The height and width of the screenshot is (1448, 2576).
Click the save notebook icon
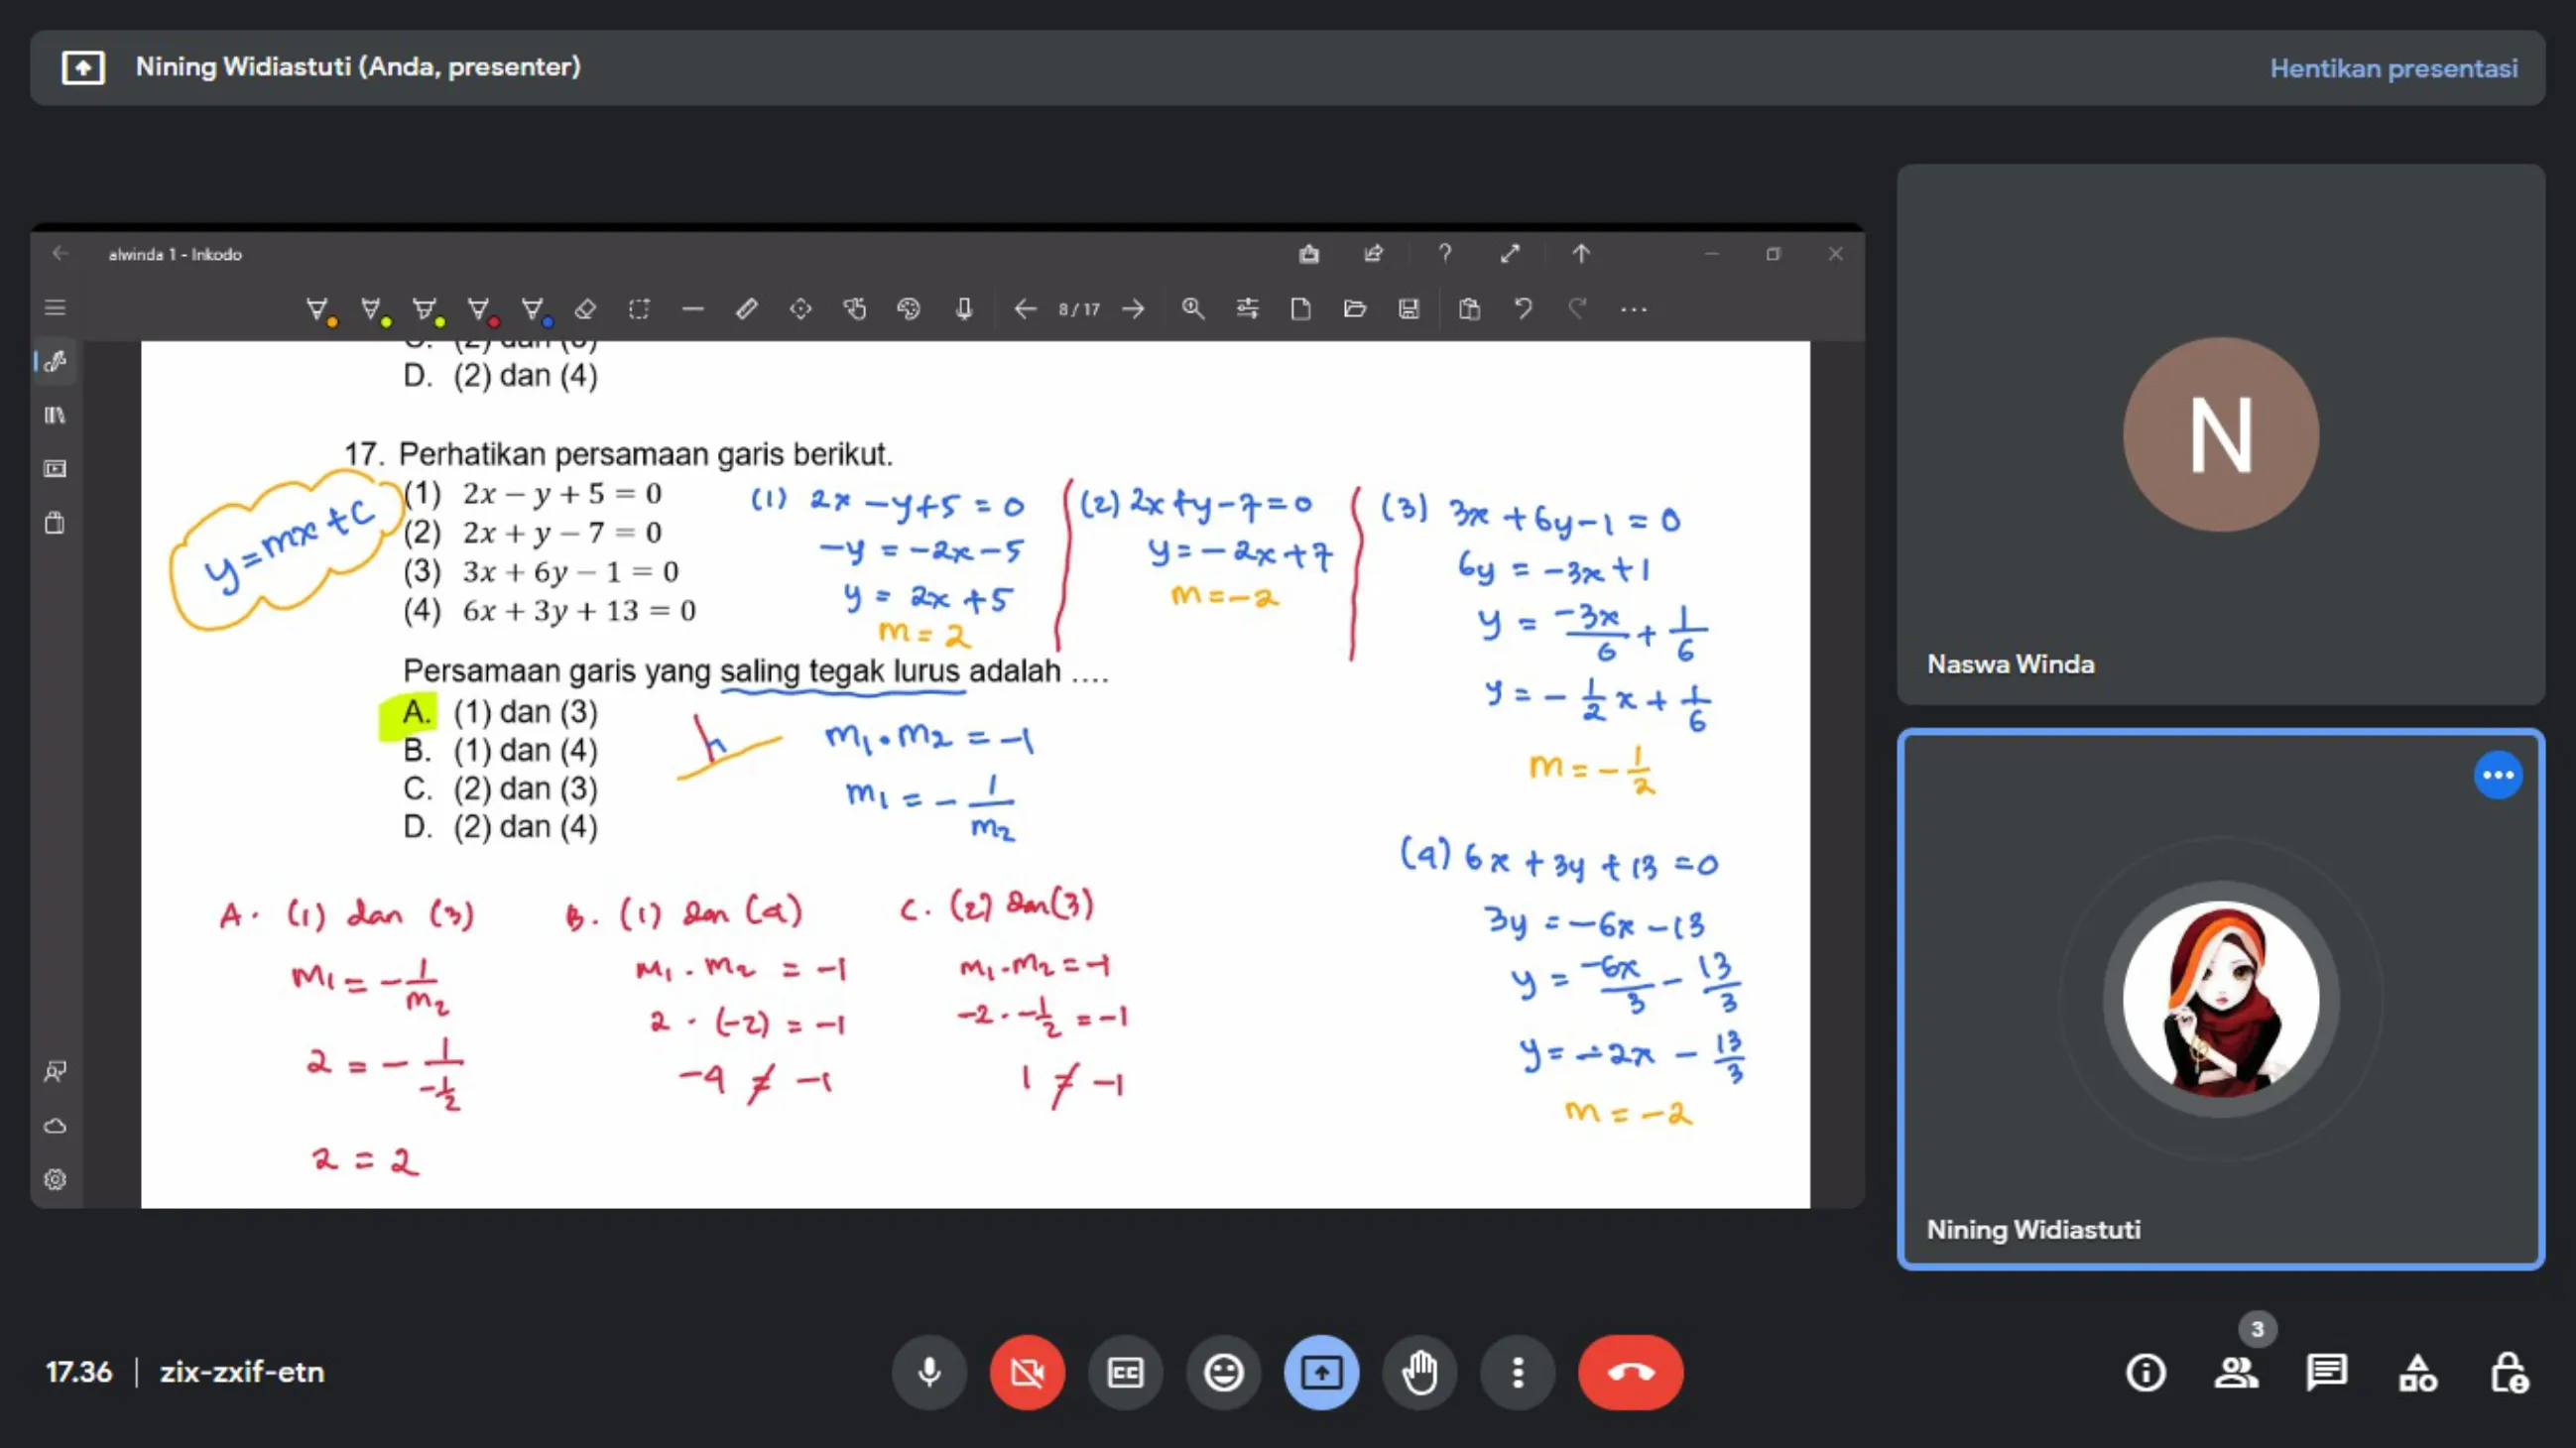click(1409, 309)
